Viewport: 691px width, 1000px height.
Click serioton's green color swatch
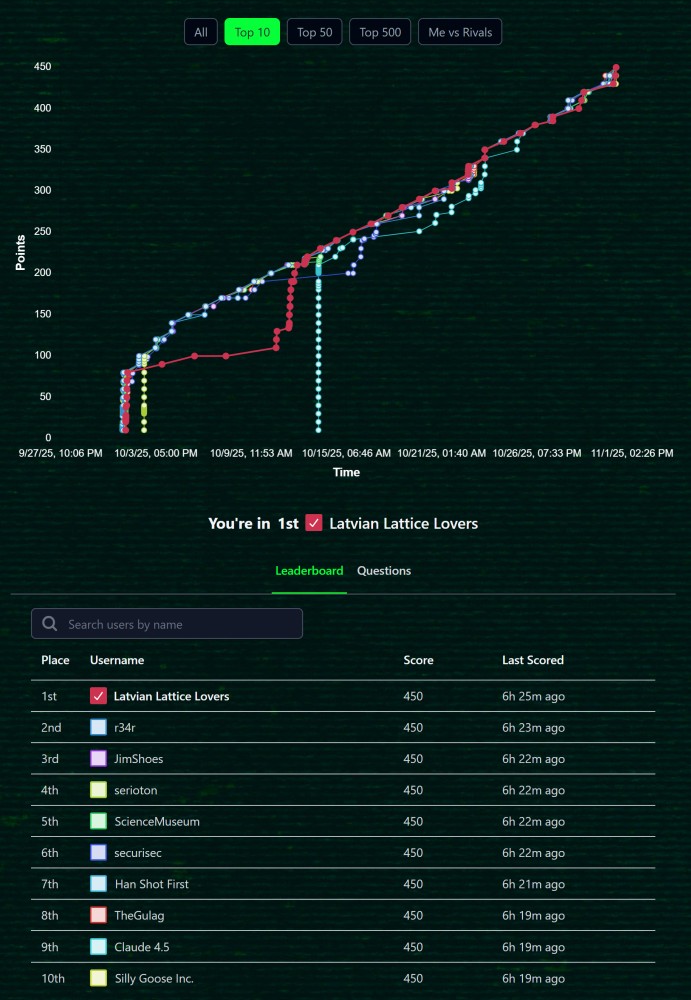point(98,790)
